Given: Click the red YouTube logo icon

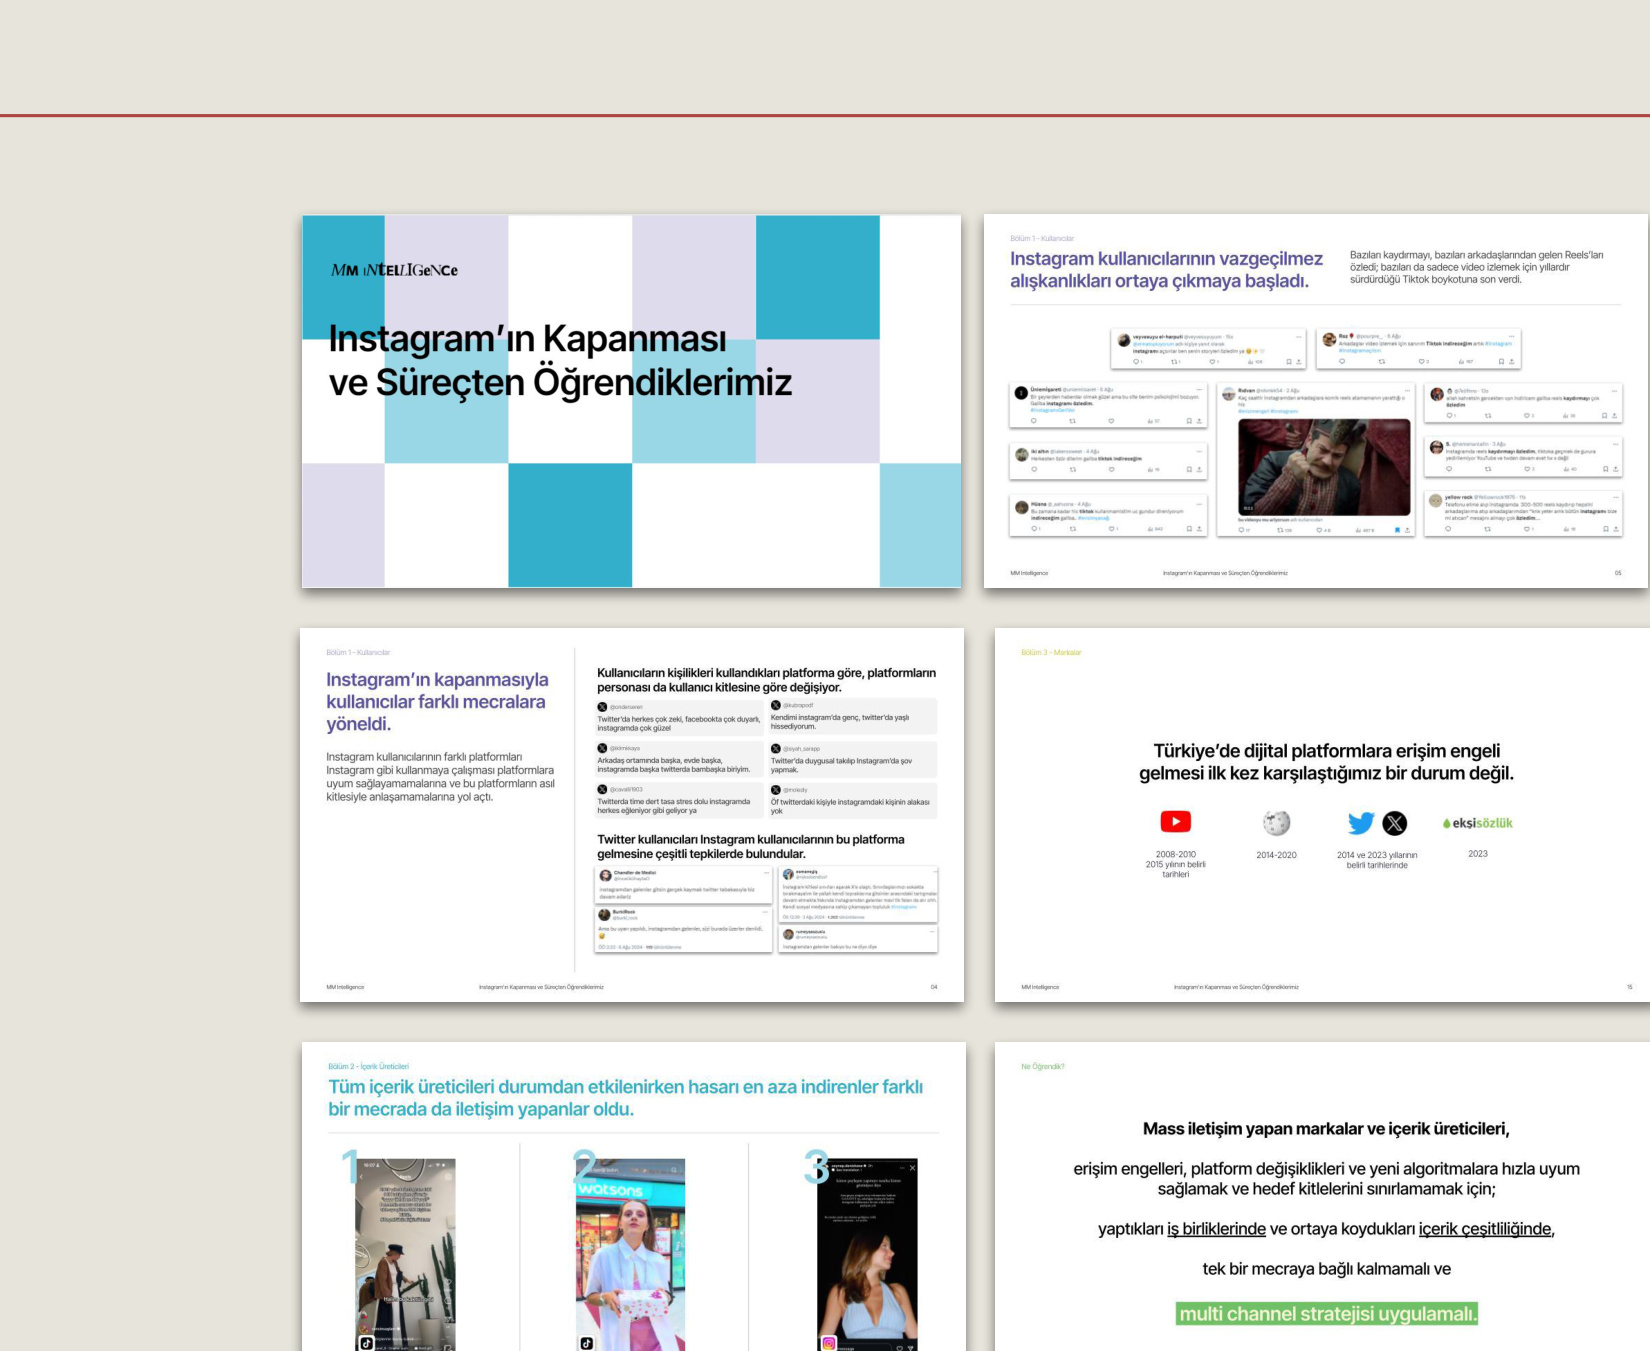Looking at the screenshot, I should [x=1175, y=822].
